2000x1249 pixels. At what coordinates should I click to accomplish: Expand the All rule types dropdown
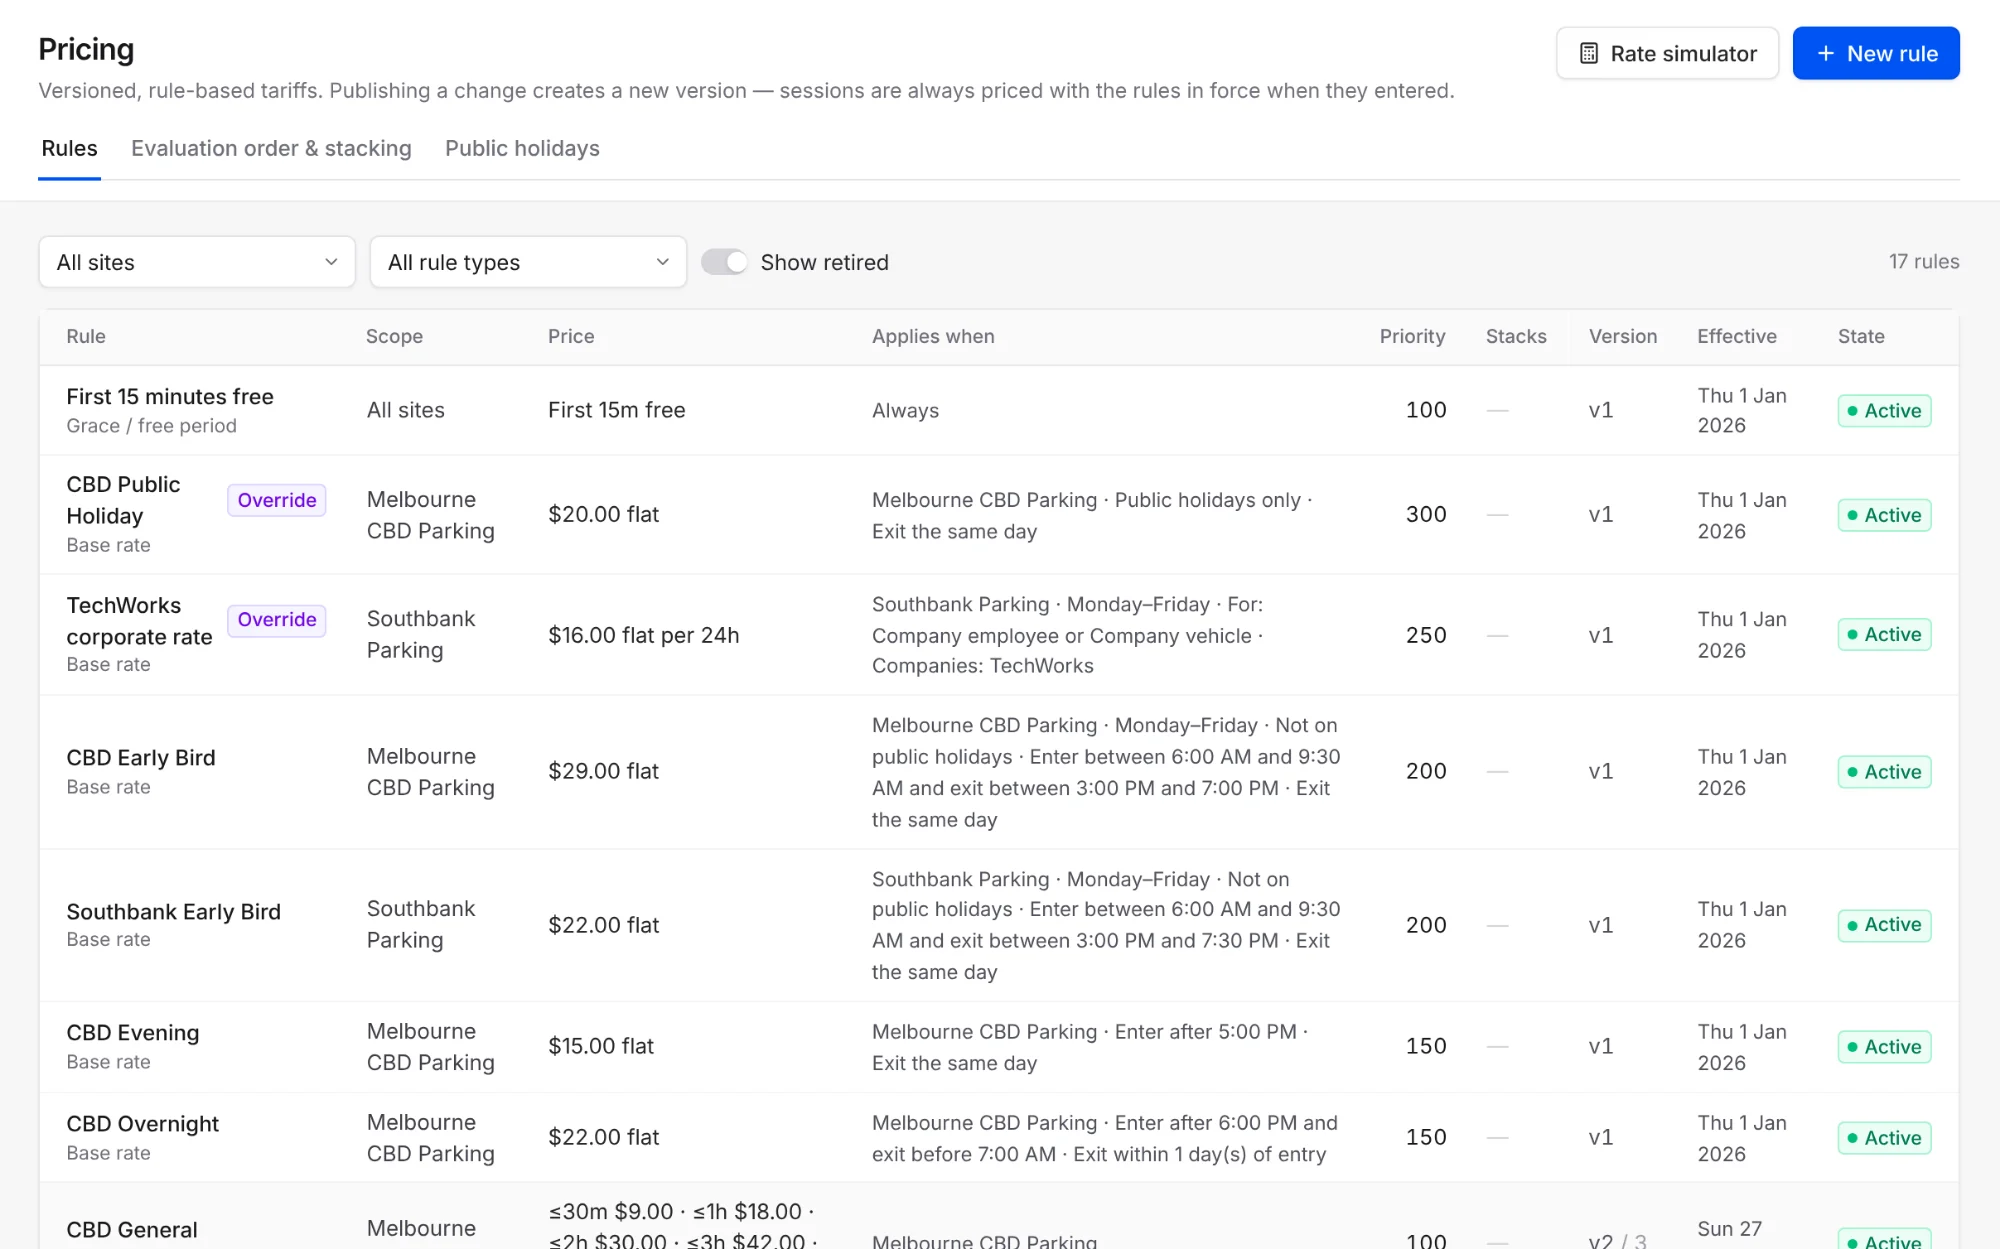coord(528,262)
